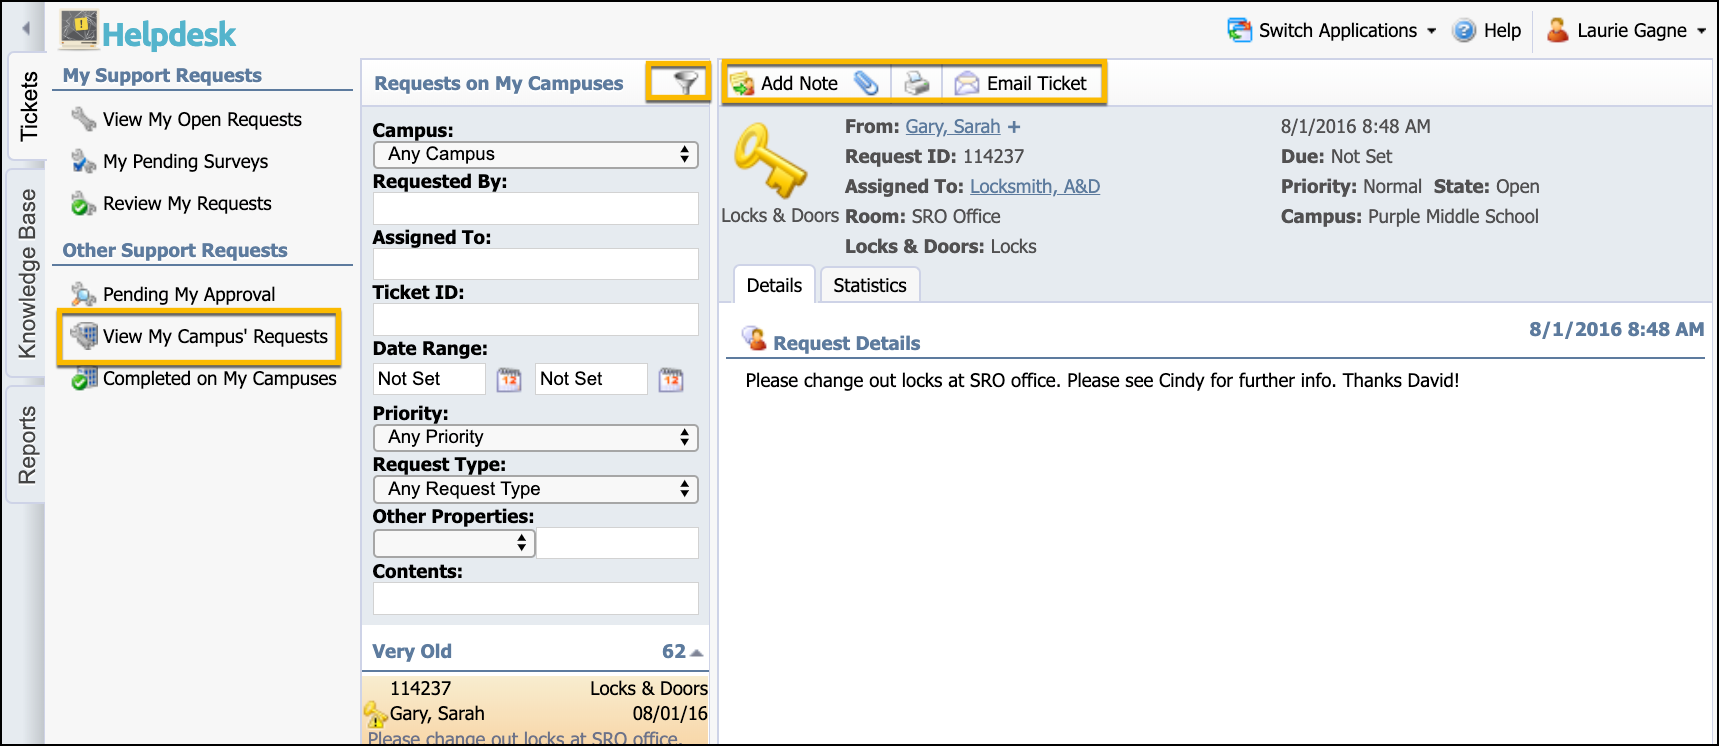Image resolution: width=1719 pixels, height=746 pixels.
Task: Open Pending My Approval
Action: [189, 294]
